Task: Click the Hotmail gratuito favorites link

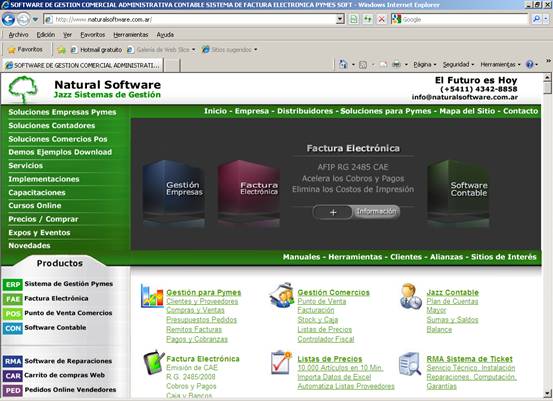Action: [x=97, y=50]
